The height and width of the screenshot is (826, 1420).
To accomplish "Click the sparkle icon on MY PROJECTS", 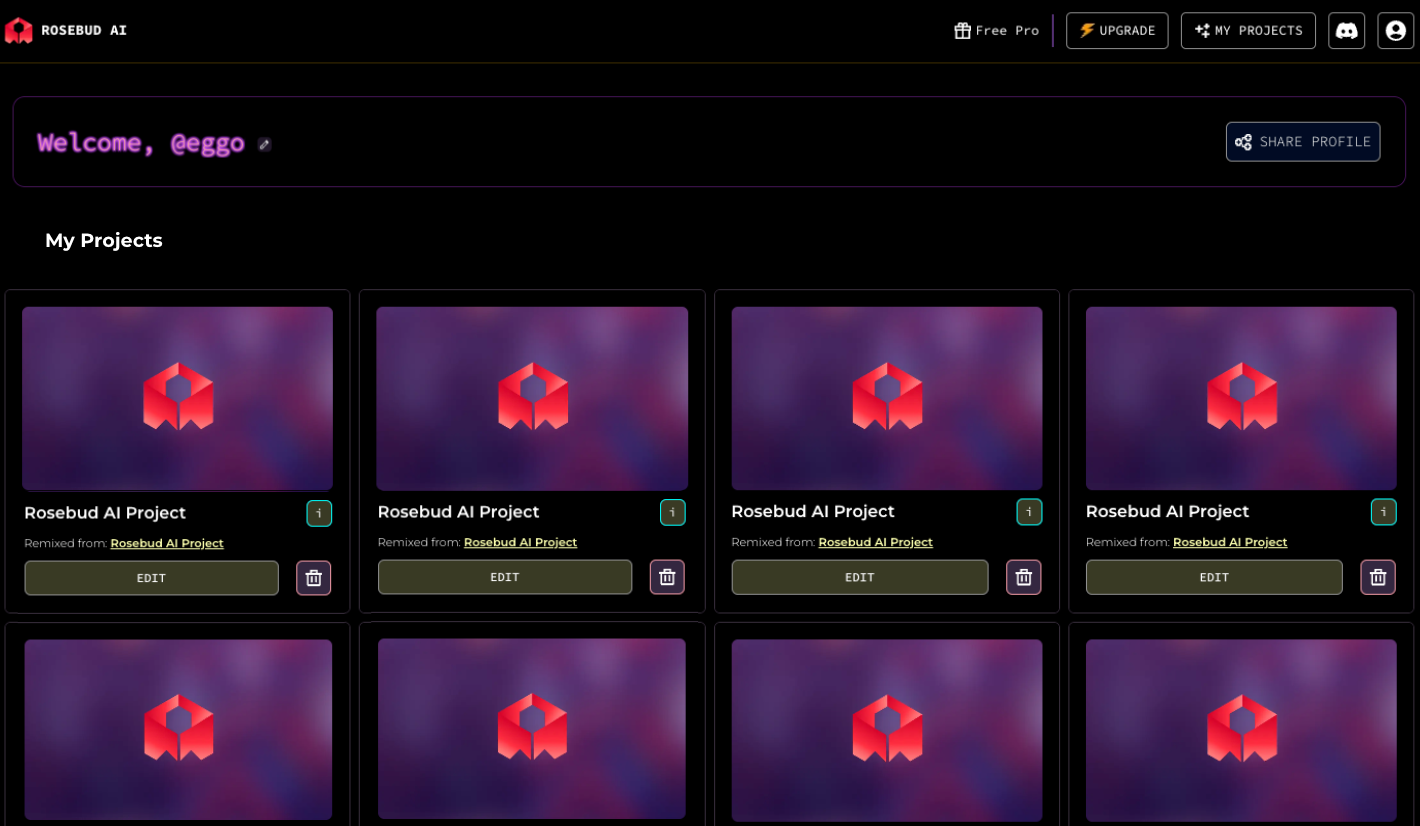I will click(x=1202, y=30).
